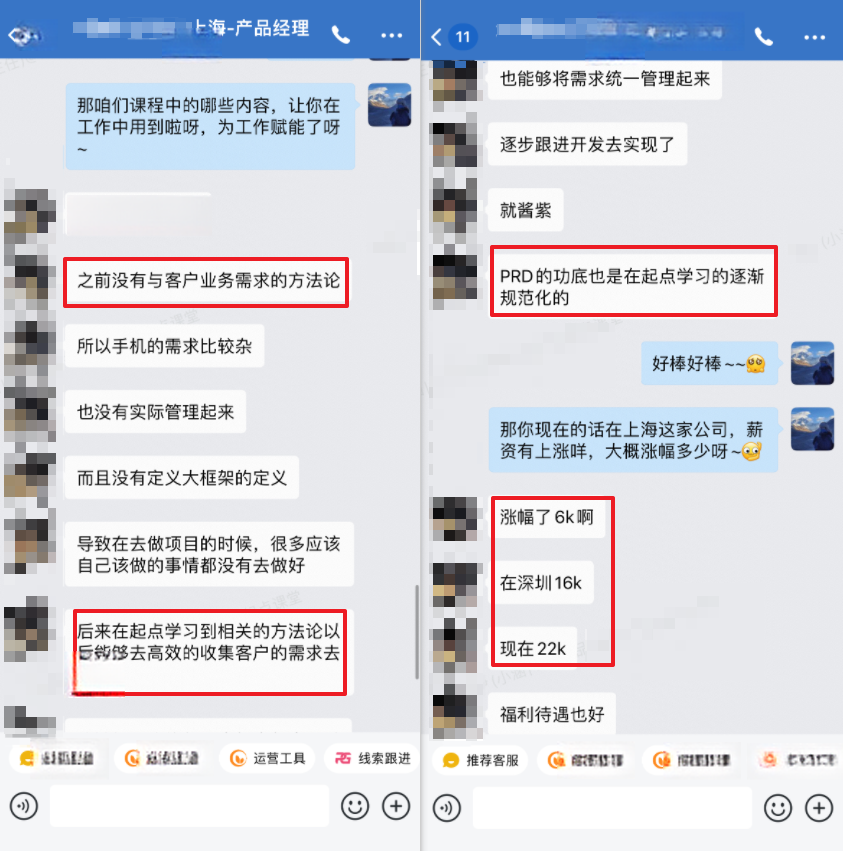The height and width of the screenshot is (851, 843).
Task: Select 线索跟进 quick action chip
Action: point(373,758)
